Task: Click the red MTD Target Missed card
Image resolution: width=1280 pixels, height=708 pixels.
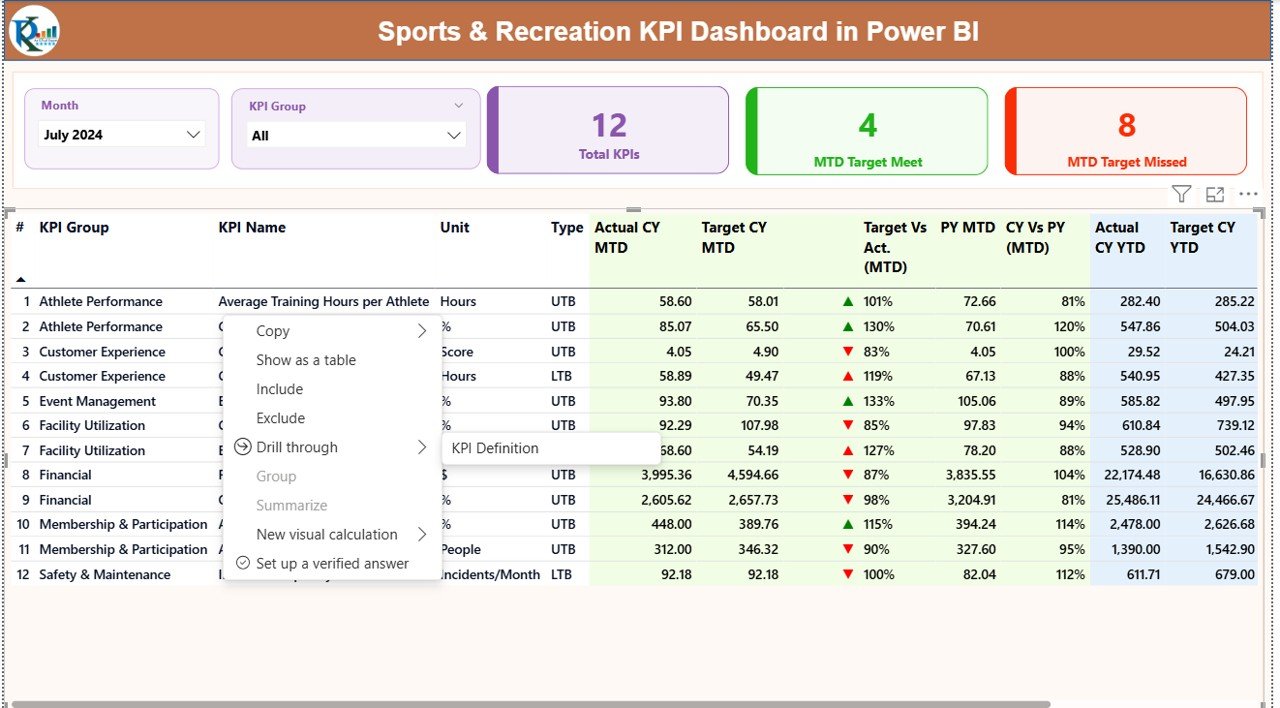Action: click(x=1125, y=130)
